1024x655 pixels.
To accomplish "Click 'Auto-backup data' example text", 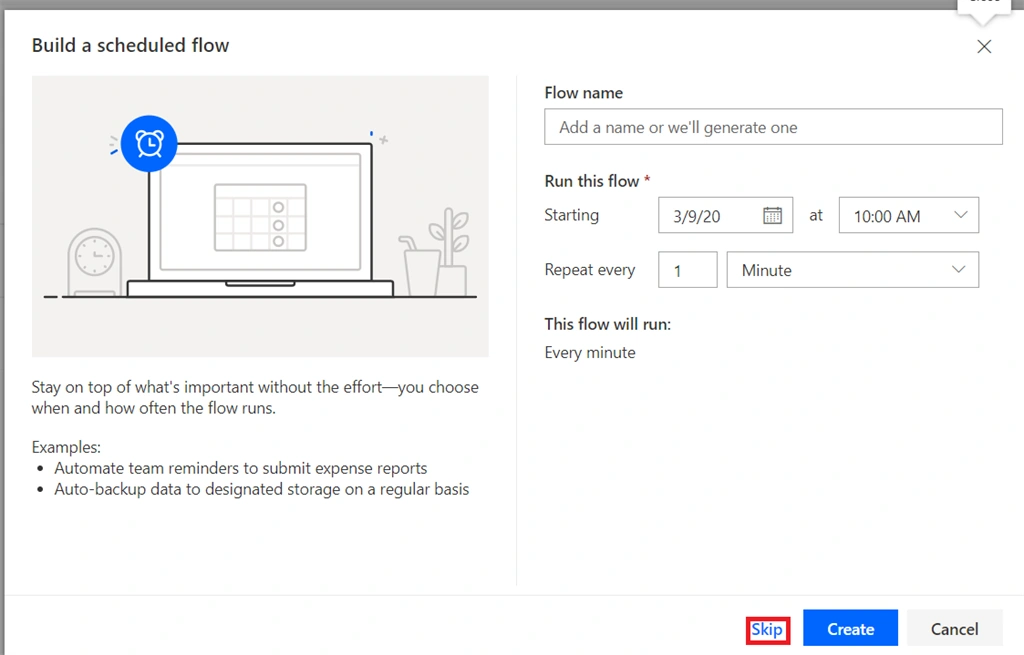I will pyautogui.click(x=261, y=489).
